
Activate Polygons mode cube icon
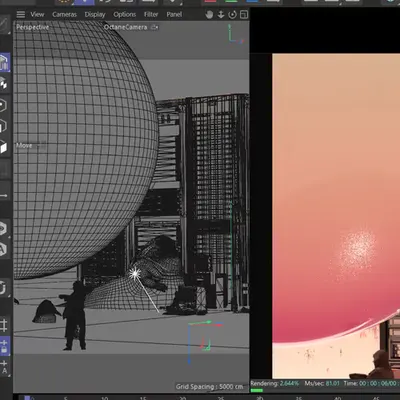(3, 147)
